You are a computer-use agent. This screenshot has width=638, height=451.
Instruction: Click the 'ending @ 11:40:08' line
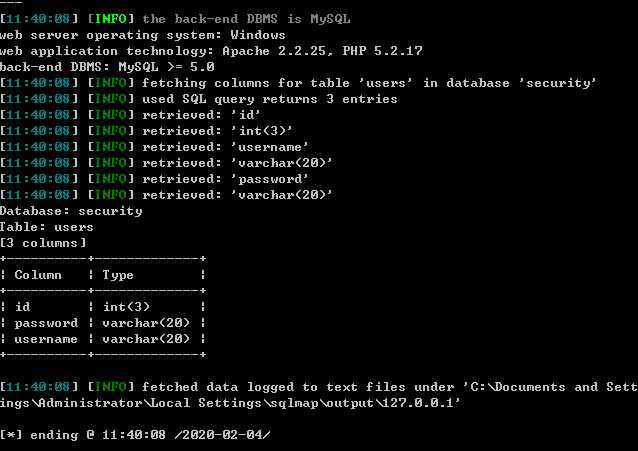point(135,435)
